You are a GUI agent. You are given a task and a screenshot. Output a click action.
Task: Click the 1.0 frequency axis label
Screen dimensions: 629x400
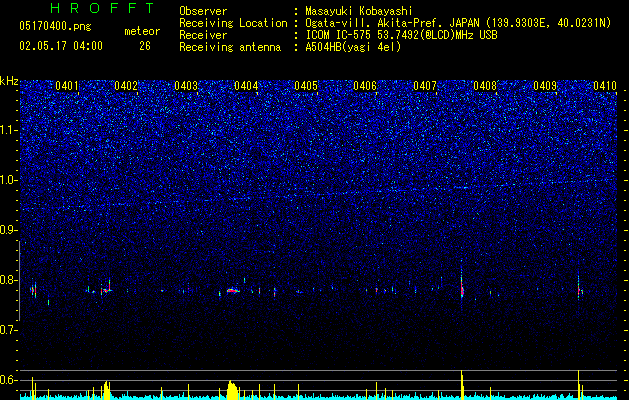tap(8, 180)
